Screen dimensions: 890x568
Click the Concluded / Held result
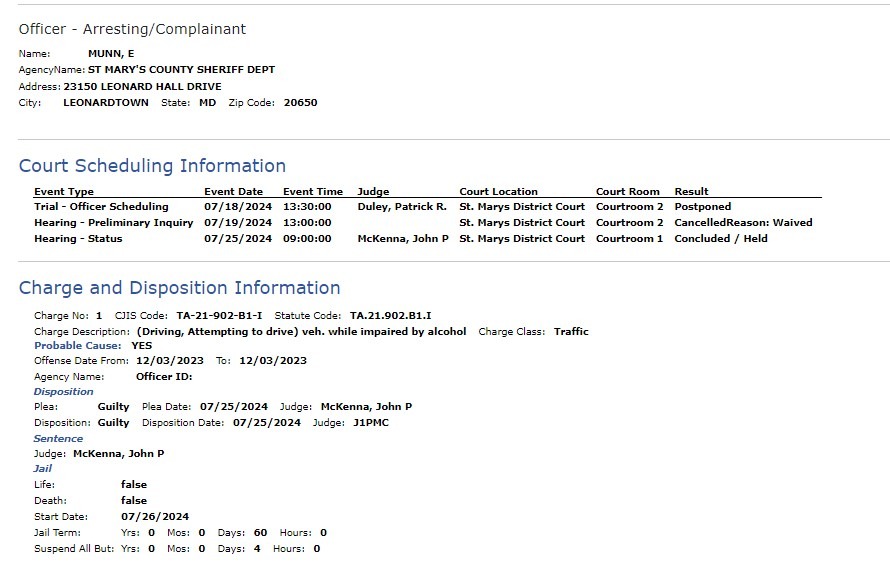tap(721, 238)
